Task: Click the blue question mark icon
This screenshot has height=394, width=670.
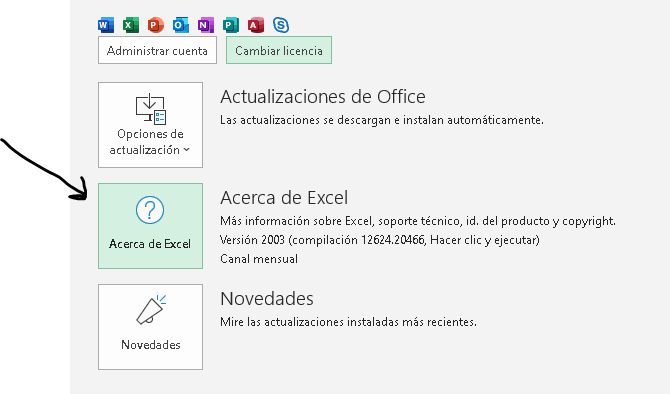Action: coord(150,210)
